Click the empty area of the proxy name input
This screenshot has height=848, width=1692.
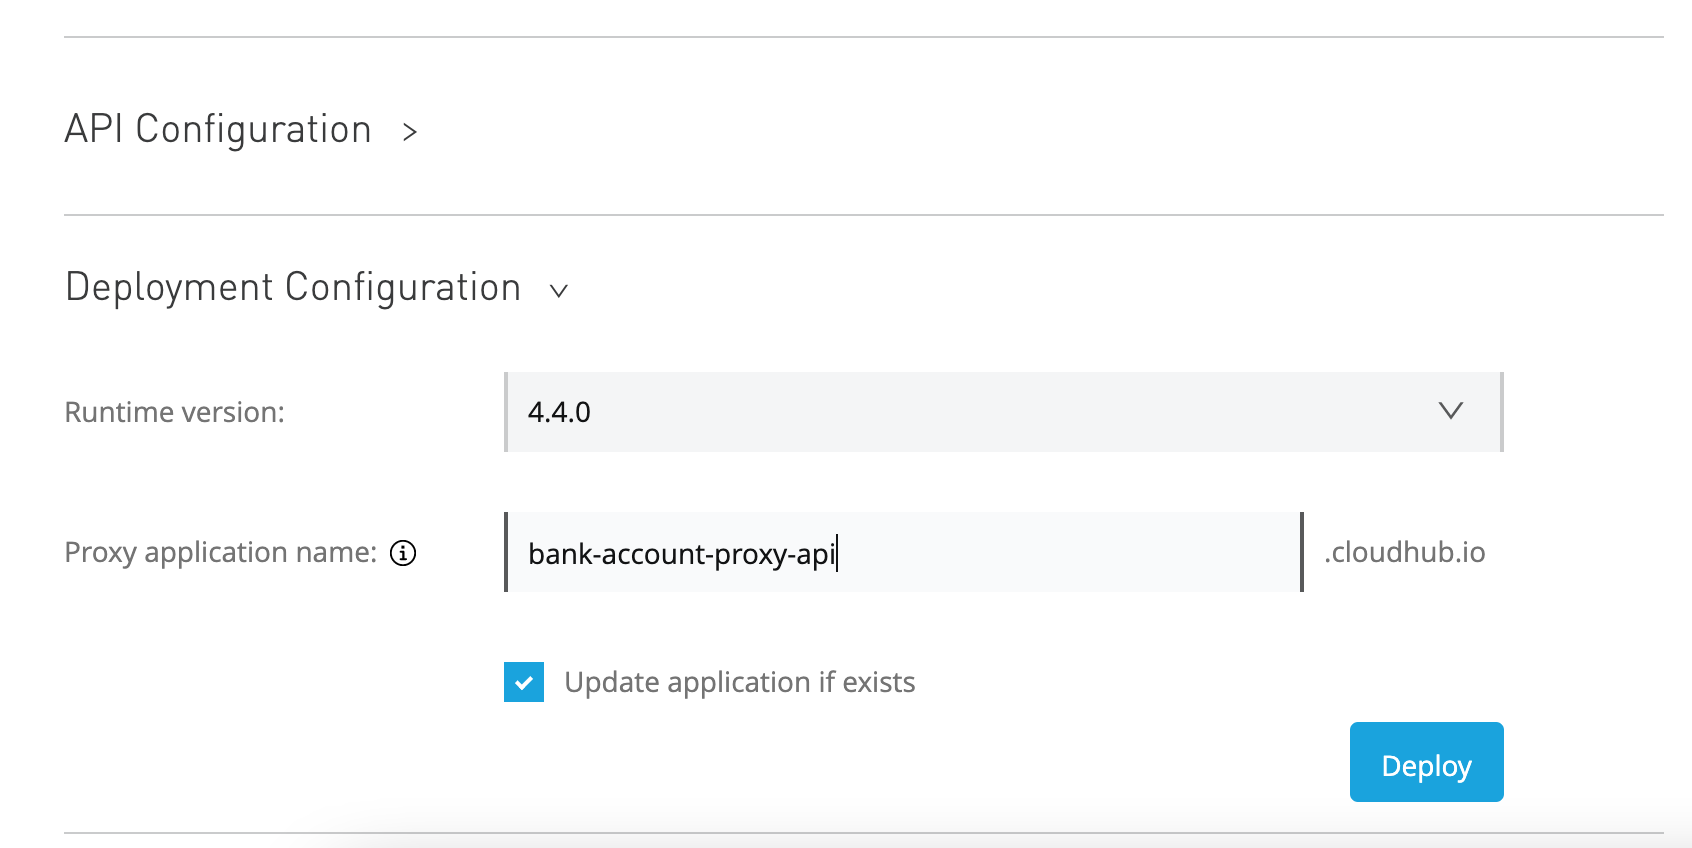click(1068, 552)
